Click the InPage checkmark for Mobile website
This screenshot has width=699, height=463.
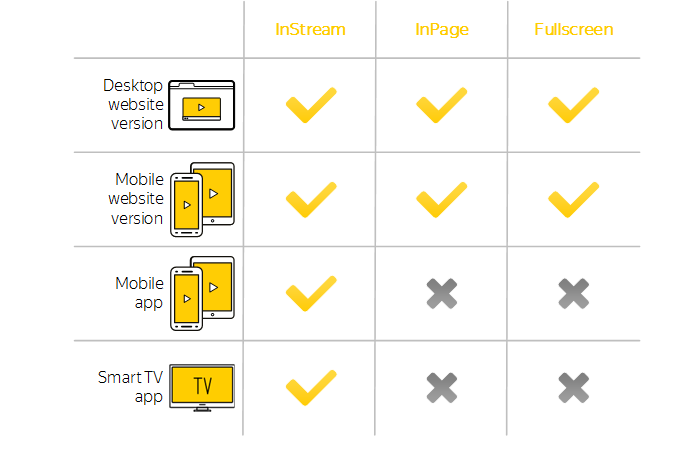[x=442, y=200]
